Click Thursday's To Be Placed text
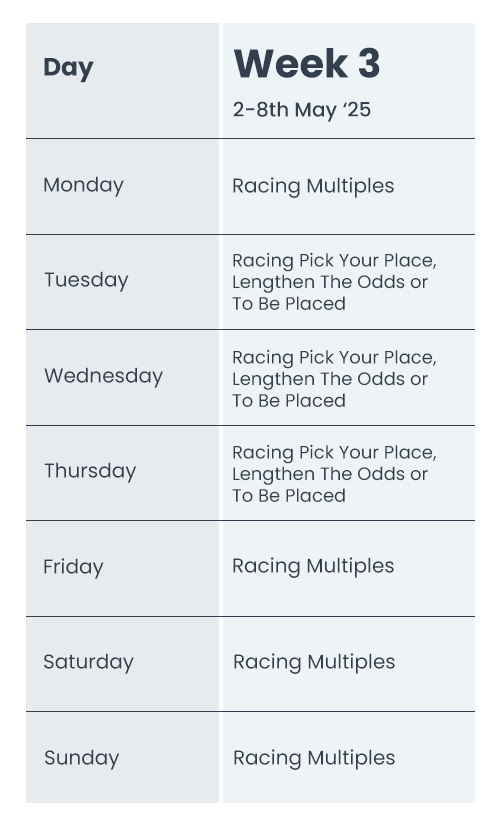The height and width of the screenshot is (825, 500). (289, 496)
